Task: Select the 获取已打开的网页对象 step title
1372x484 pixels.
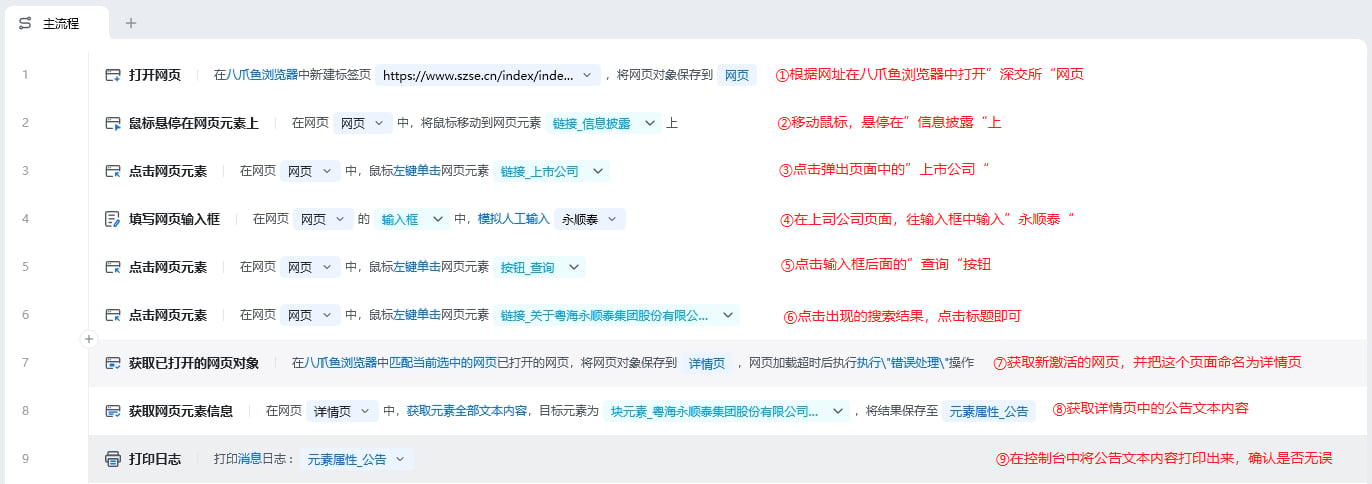Action: (194, 363)
